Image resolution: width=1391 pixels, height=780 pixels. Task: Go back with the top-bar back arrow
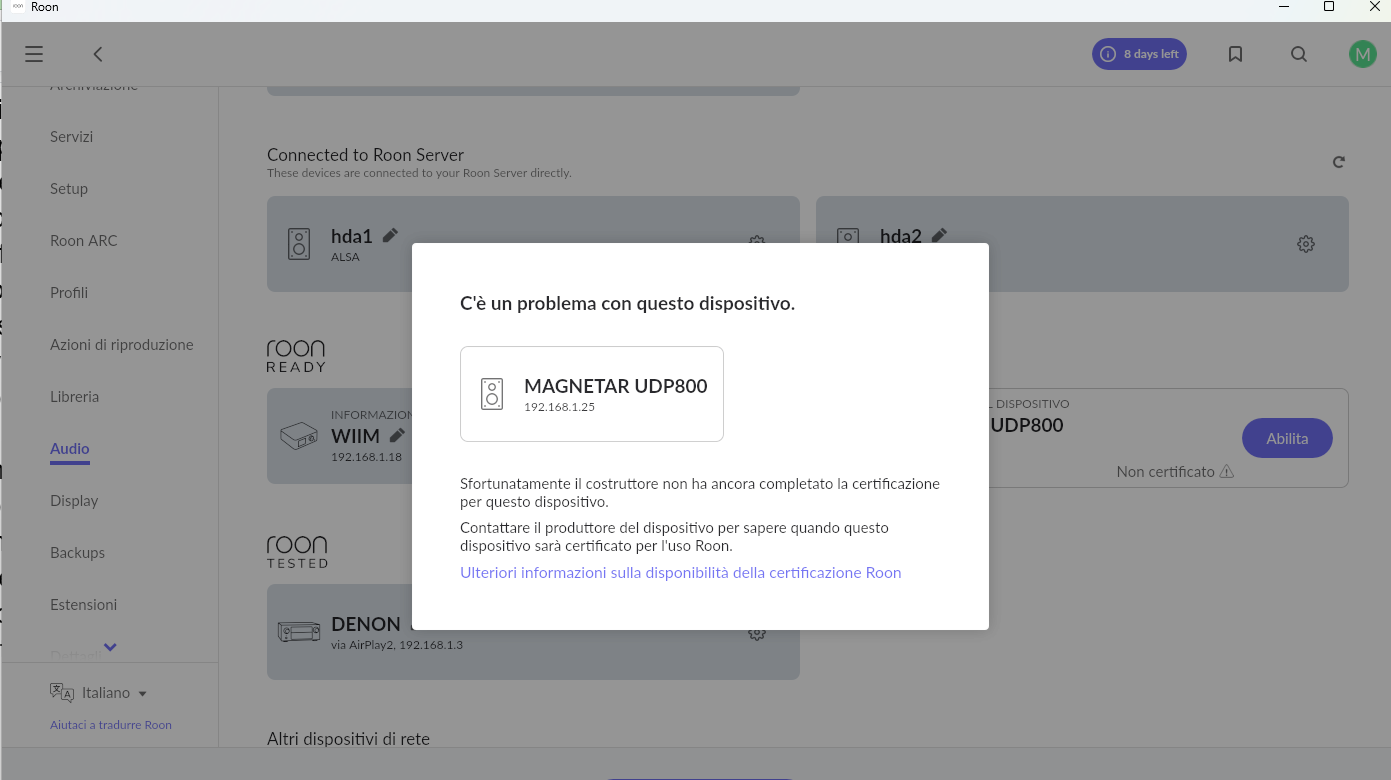(x=98, y=54)
